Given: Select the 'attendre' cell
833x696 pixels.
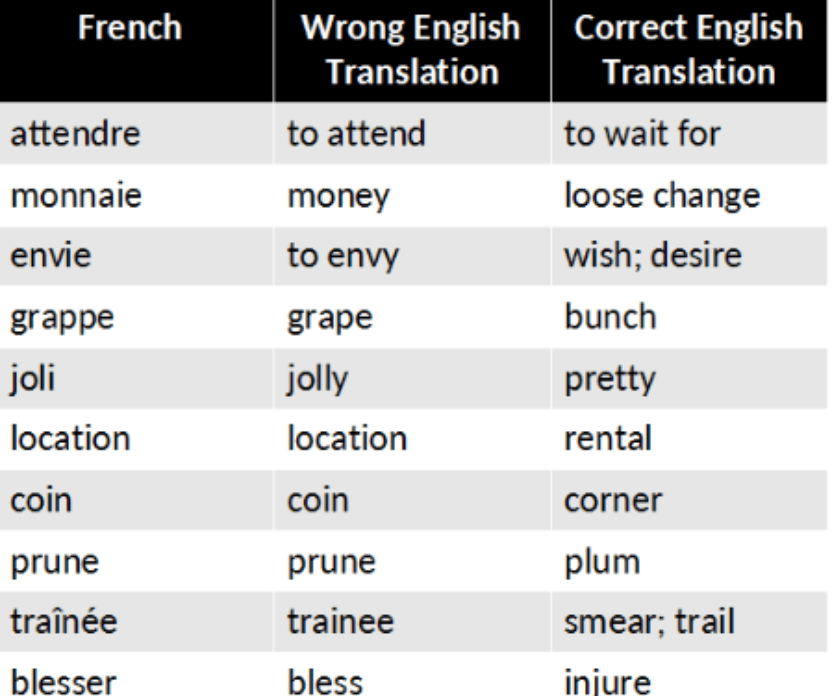Looking at the screenshot, I should 71,132.
